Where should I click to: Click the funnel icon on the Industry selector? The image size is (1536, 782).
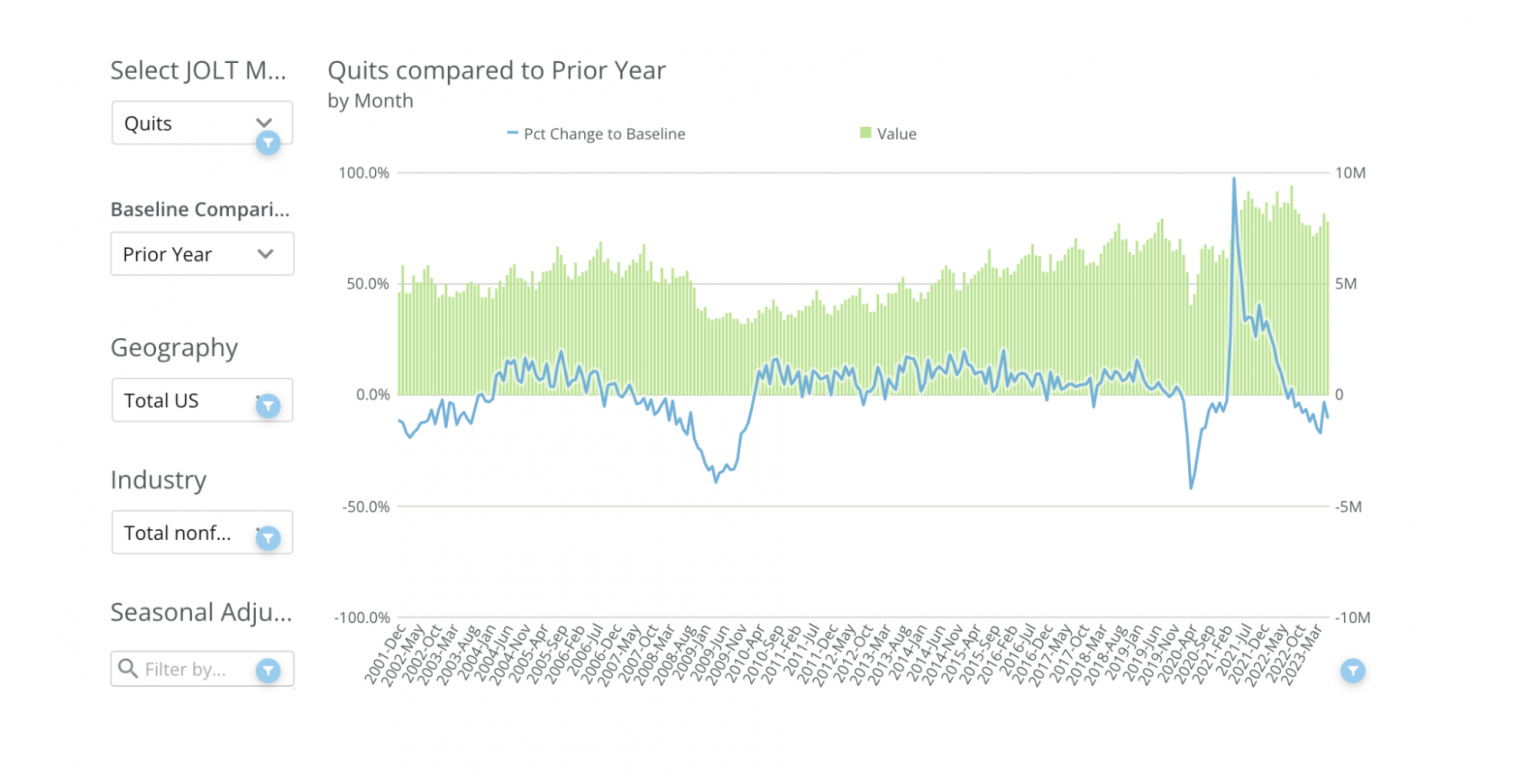(267, 537)
